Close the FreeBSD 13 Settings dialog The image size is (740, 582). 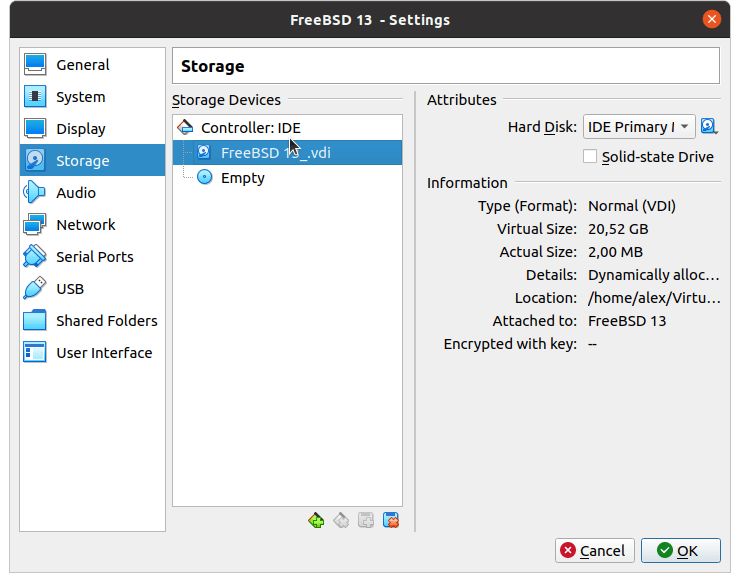point(712,19)
